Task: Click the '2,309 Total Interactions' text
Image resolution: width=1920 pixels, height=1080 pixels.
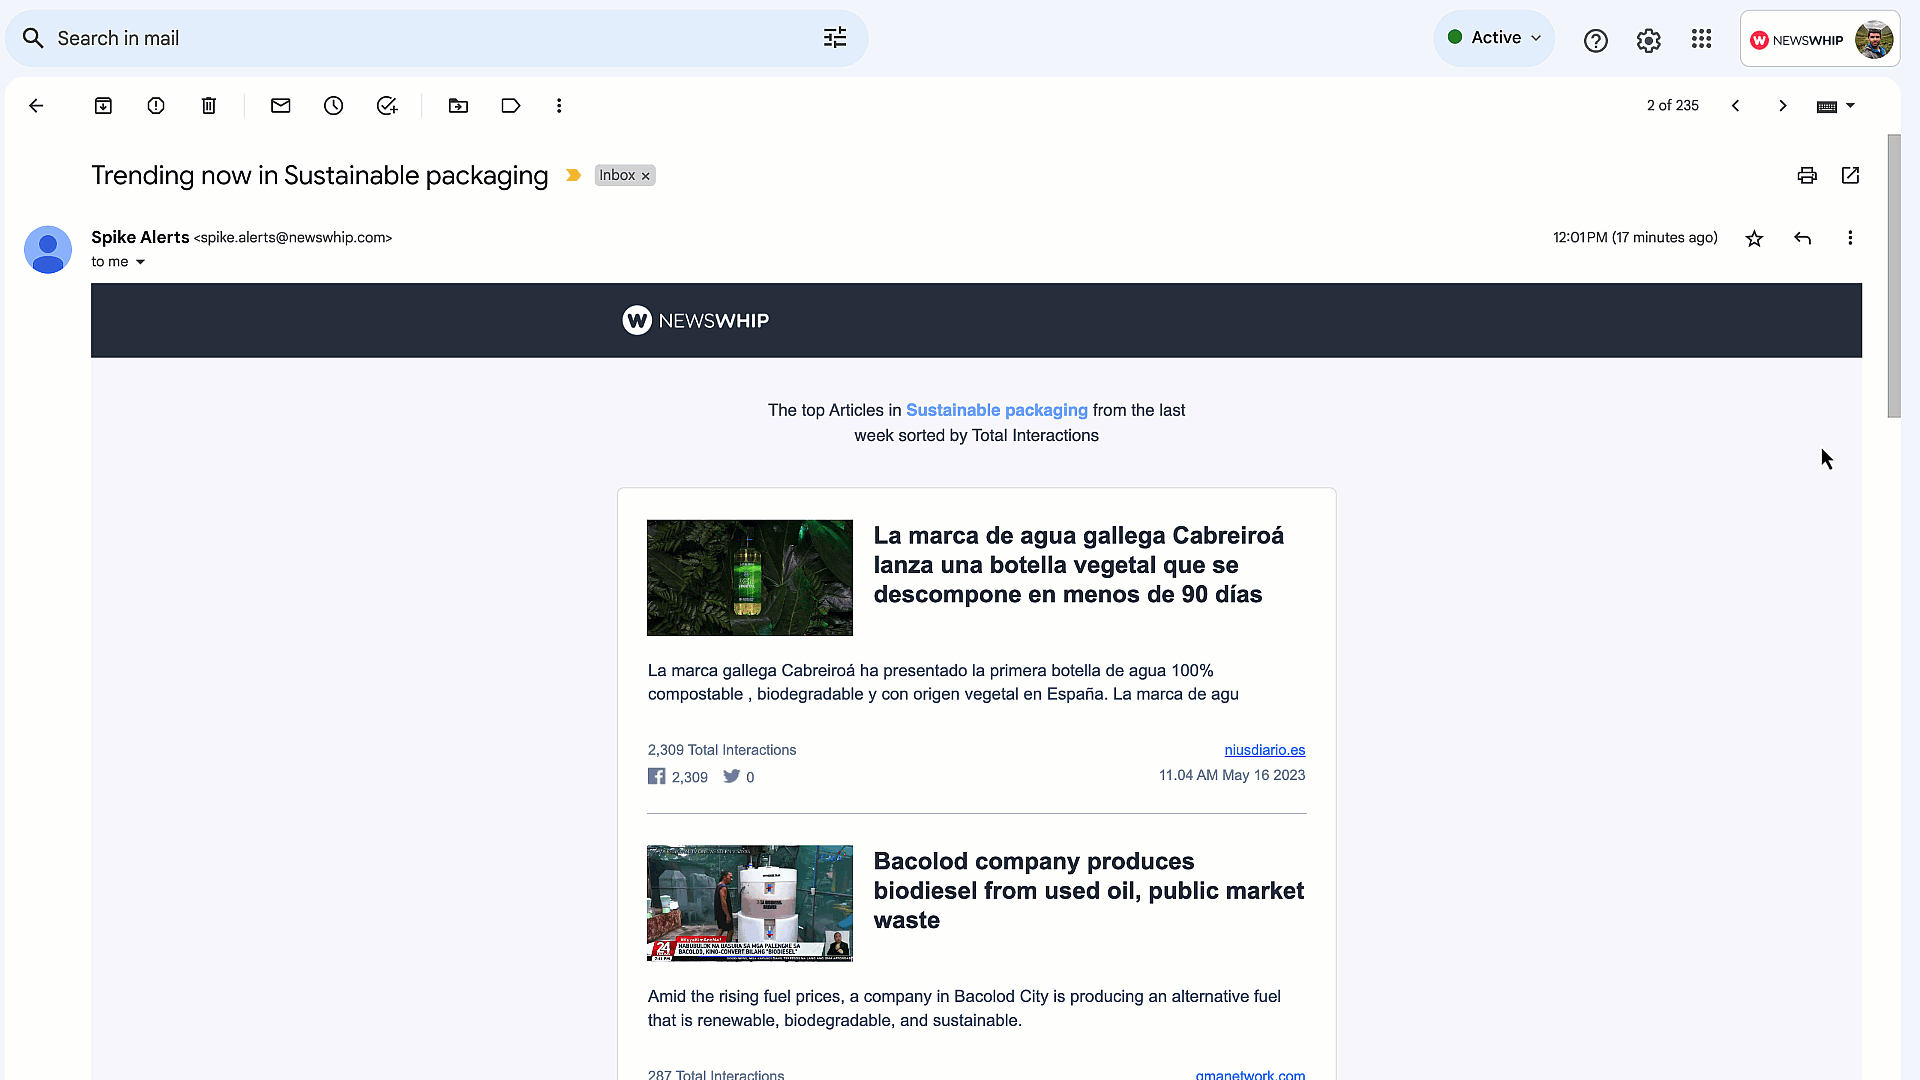Action: pos(722,750)
